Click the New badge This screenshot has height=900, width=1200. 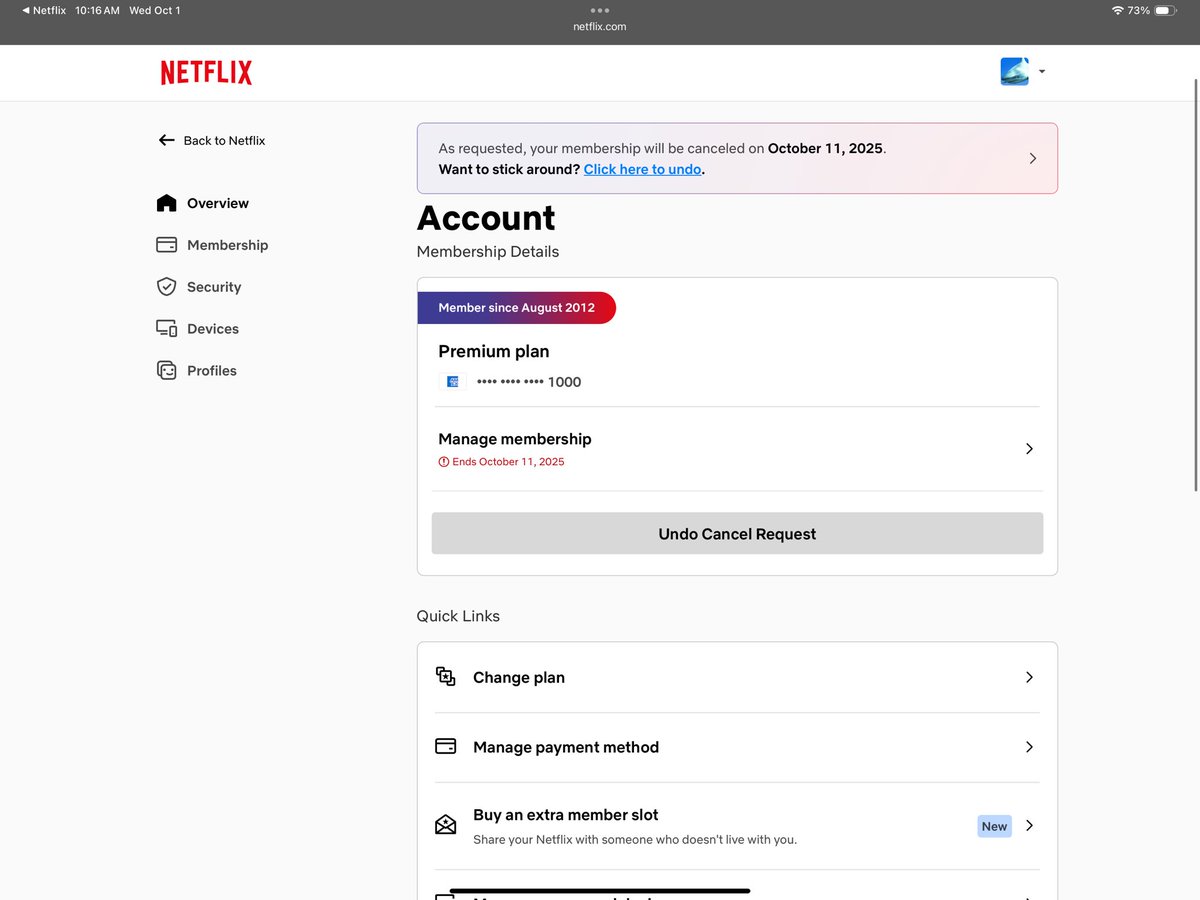(x=994, y=826)
